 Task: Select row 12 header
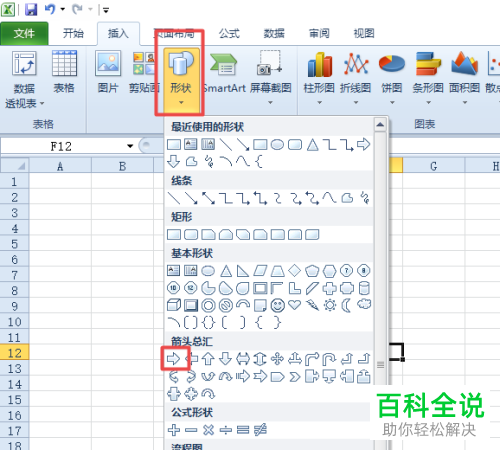14,353
